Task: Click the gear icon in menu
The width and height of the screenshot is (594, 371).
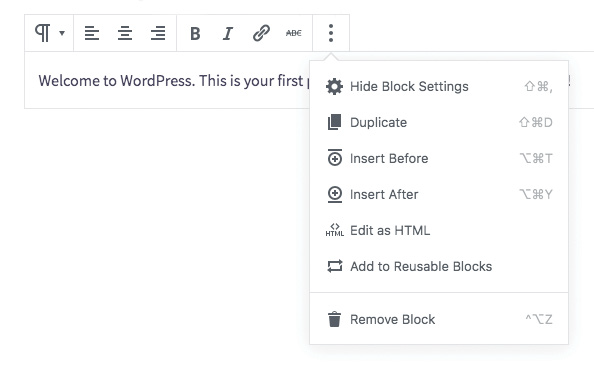Action: (335, 86)
